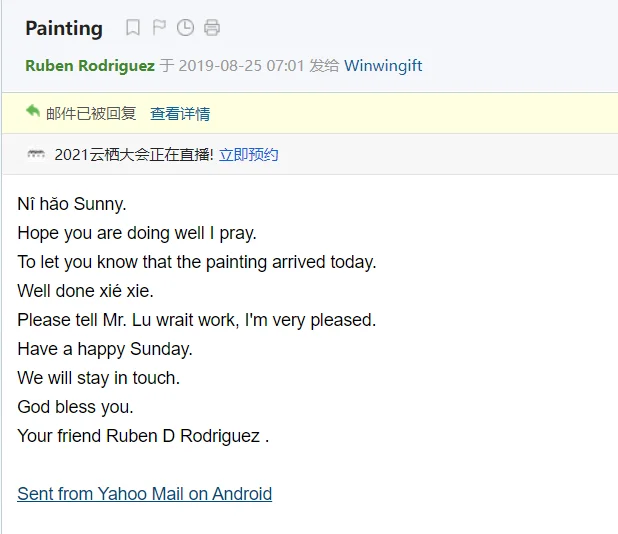This screenshot has width=618, height=534.
Task: Open 查看详情 to view reply details
Action: pyautogui.click(x=180, y=114)
